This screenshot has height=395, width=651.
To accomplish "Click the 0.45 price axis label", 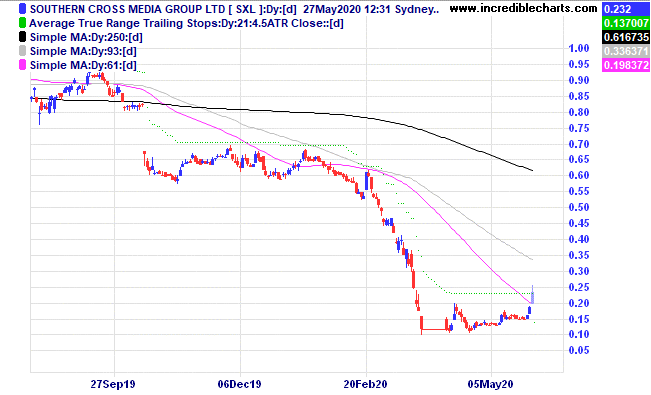I will pos(579,223).
